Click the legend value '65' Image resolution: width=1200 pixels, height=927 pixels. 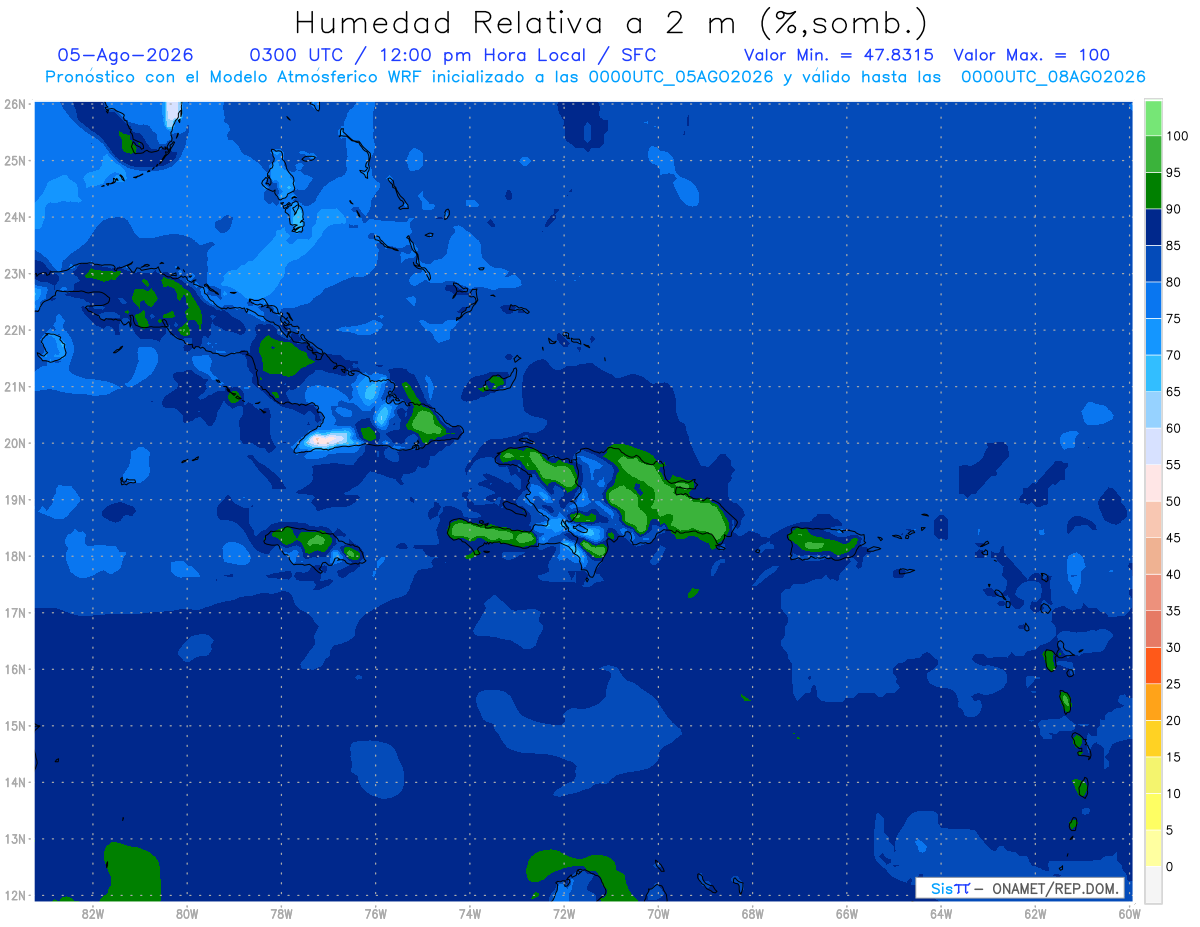[x=1173, y=392]
